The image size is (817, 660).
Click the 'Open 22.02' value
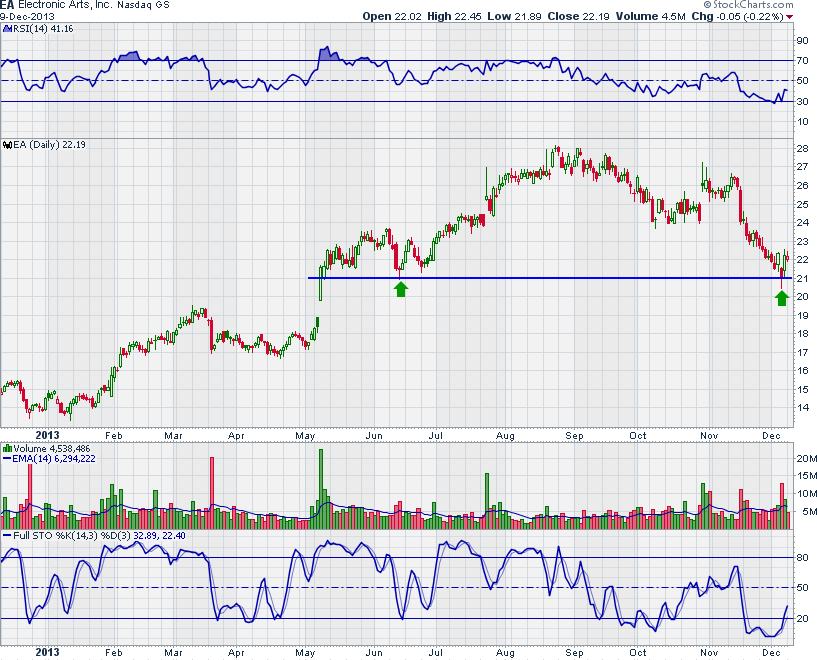pos(392,16)
